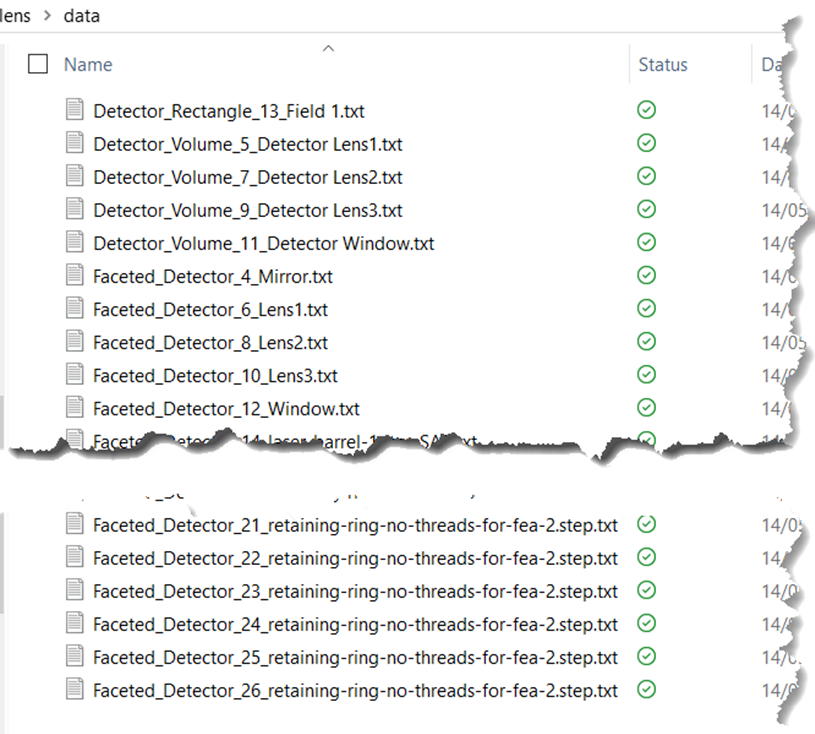815x734 pixels.
Task: Click the sort arrow above Name header
Action: coord(328,48)
